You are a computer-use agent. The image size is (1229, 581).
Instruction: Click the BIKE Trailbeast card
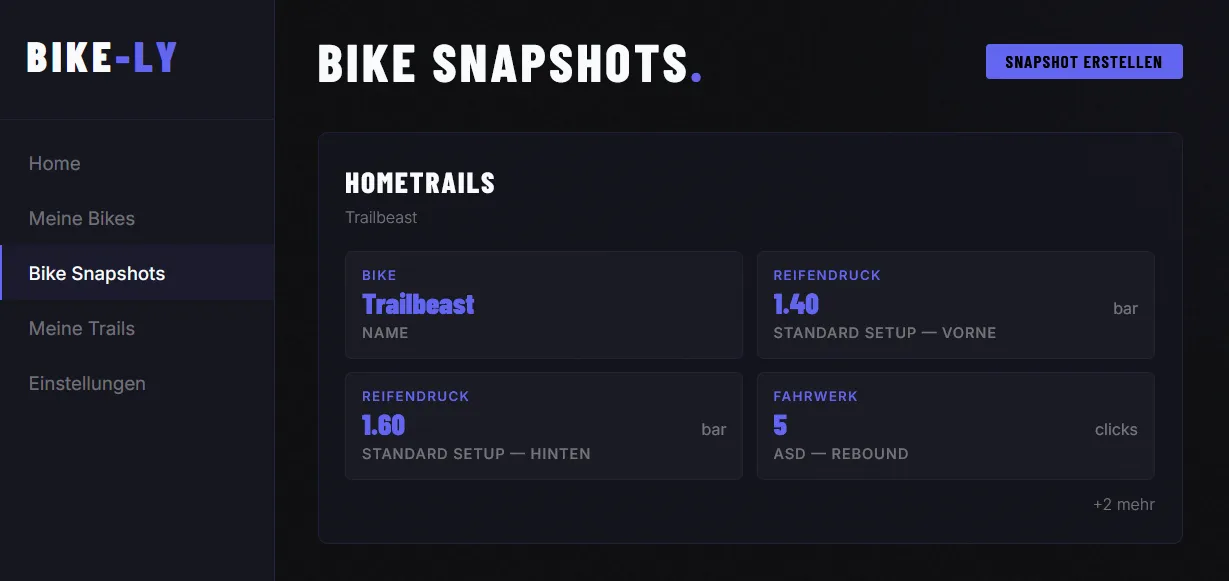click(x=543, y=304)
